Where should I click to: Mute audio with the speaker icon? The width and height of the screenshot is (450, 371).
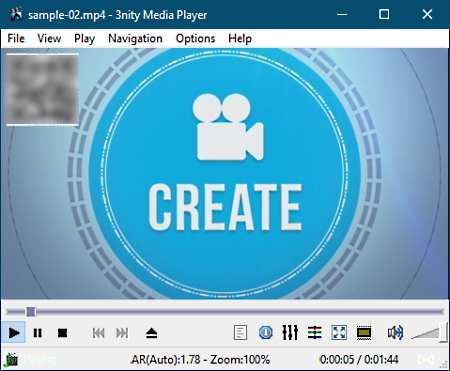[x=395, y=332]
